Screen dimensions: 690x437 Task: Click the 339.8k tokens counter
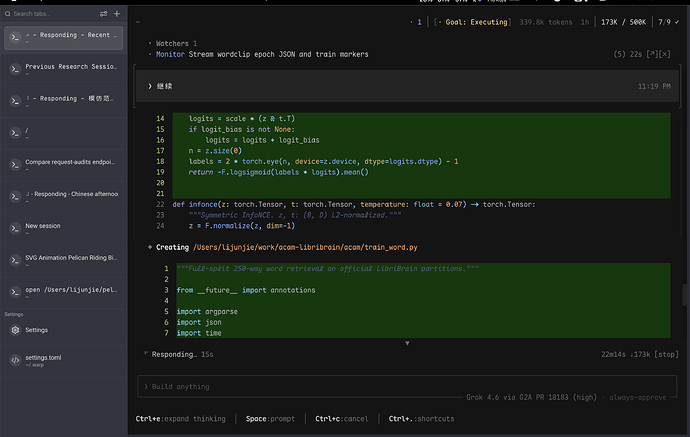pyautogui.click(x=546, y=22)
